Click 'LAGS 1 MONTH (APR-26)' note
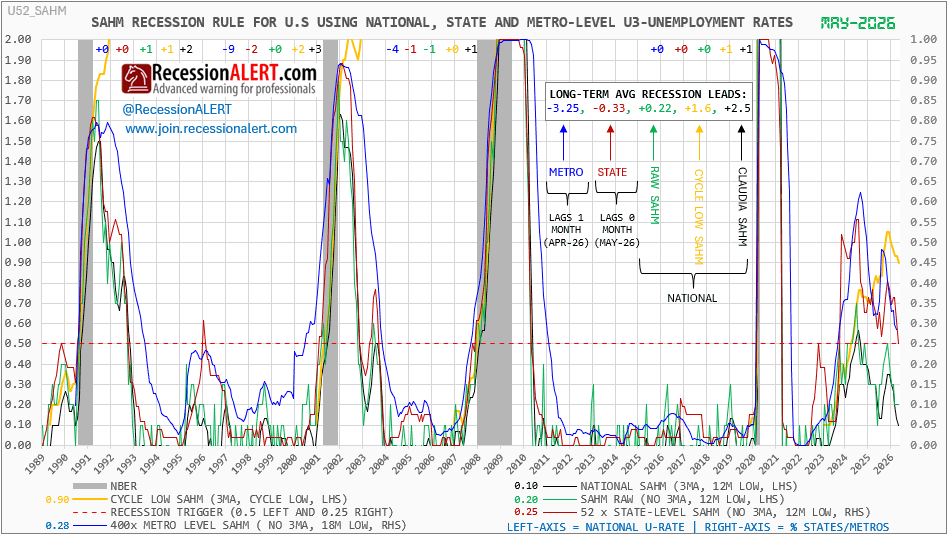948x535 pixels. (x=566, y=230)
